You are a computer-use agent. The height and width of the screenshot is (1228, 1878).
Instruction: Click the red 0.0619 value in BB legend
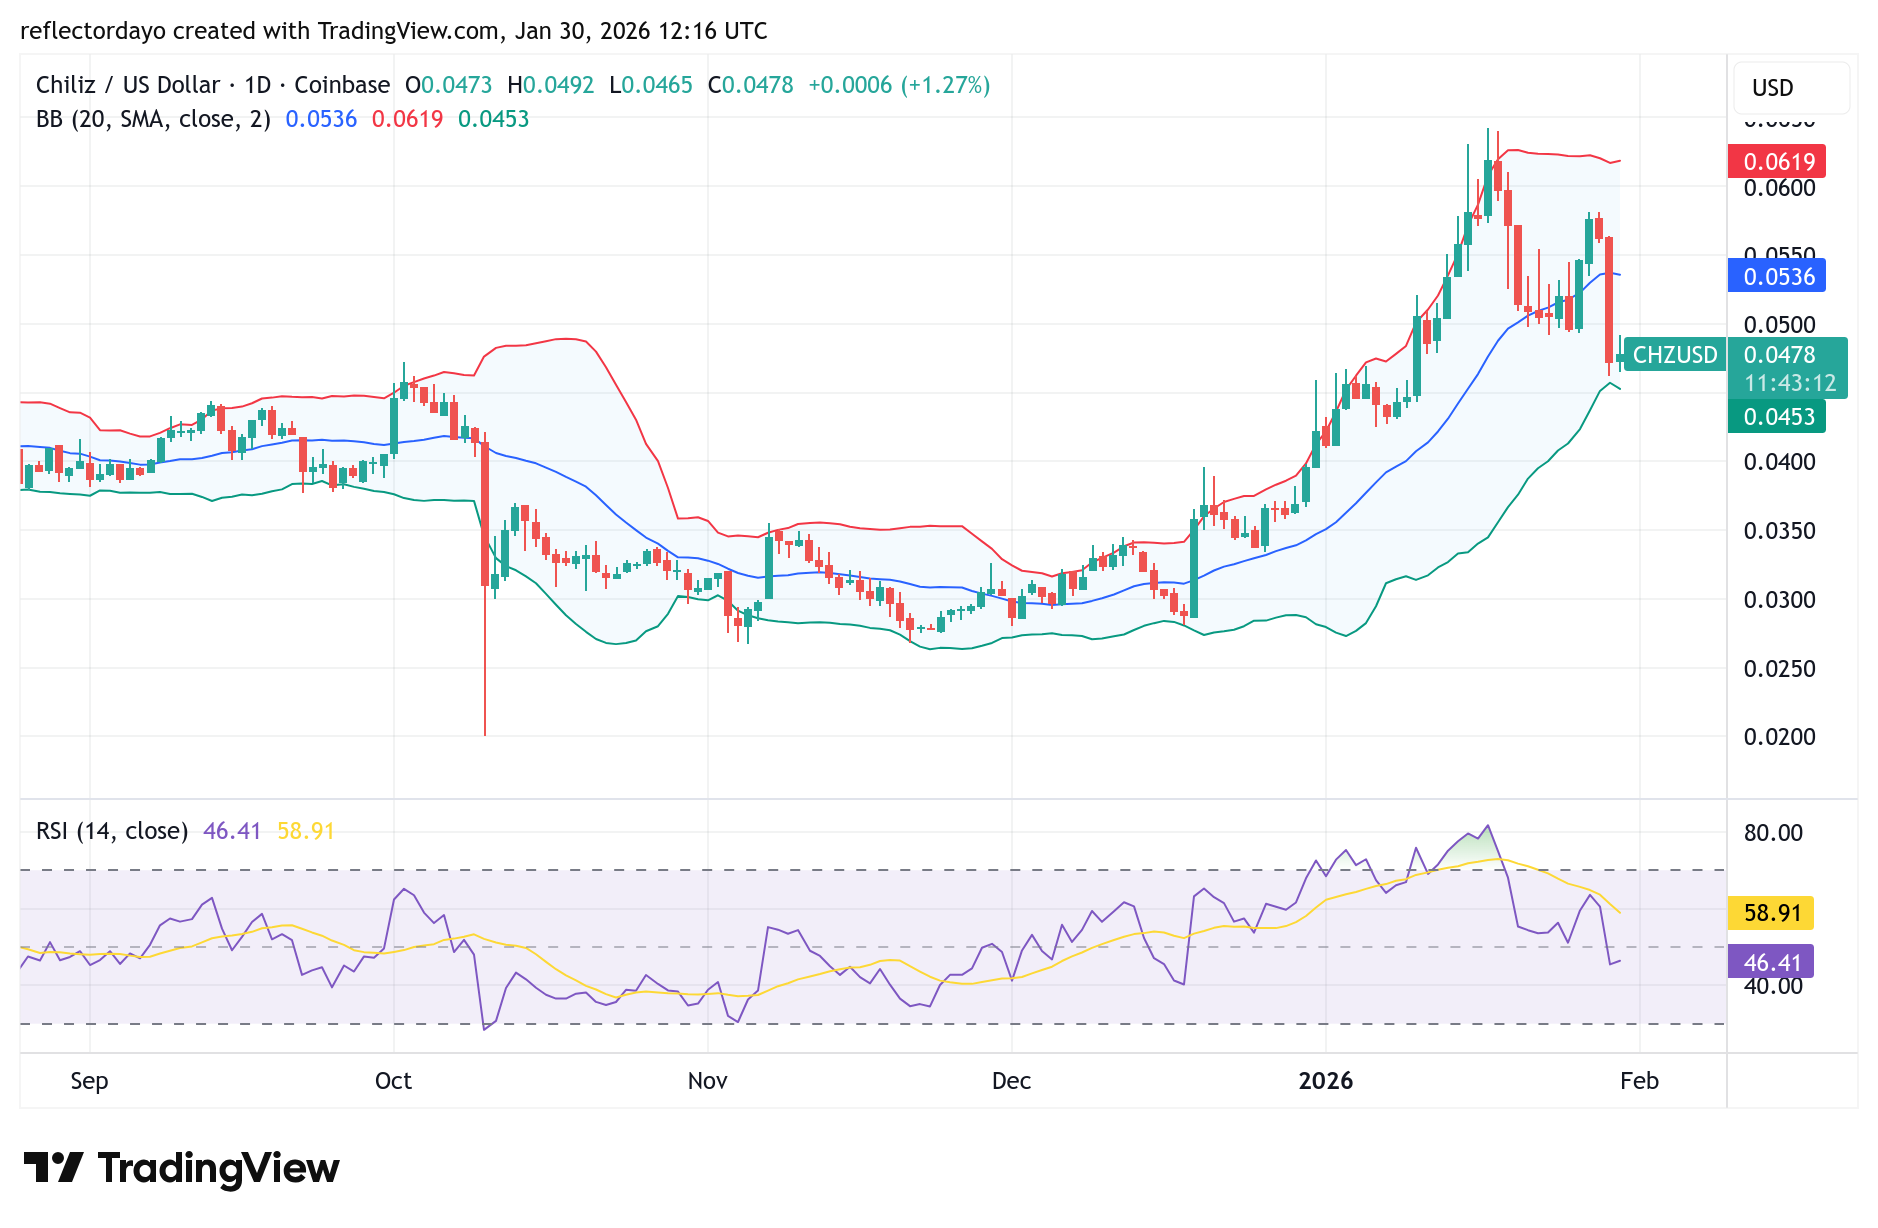click(407, 119)
